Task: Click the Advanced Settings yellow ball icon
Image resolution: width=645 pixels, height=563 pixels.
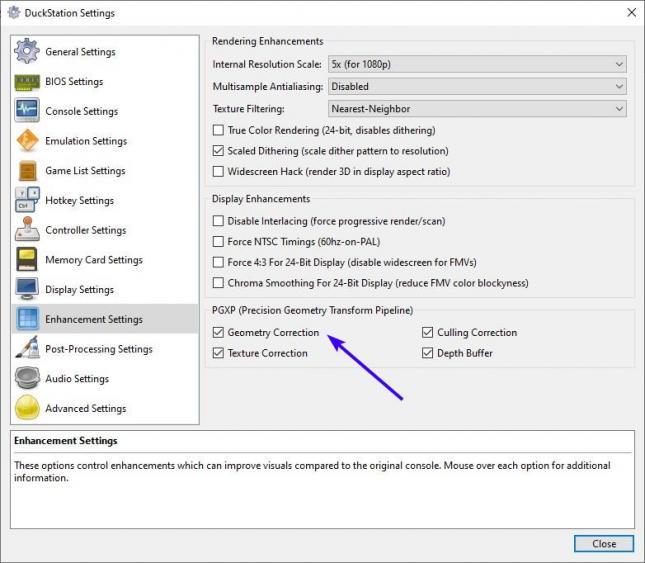Action: pos(27,408)
